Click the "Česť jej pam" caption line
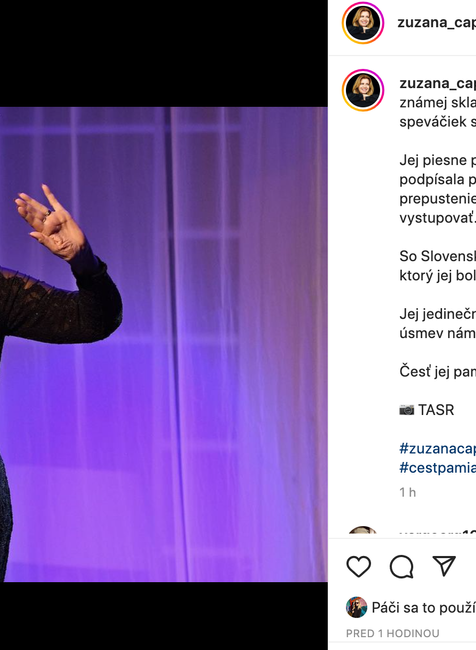The height and width of the screenshot is (650, 476). tap(437, 371)
